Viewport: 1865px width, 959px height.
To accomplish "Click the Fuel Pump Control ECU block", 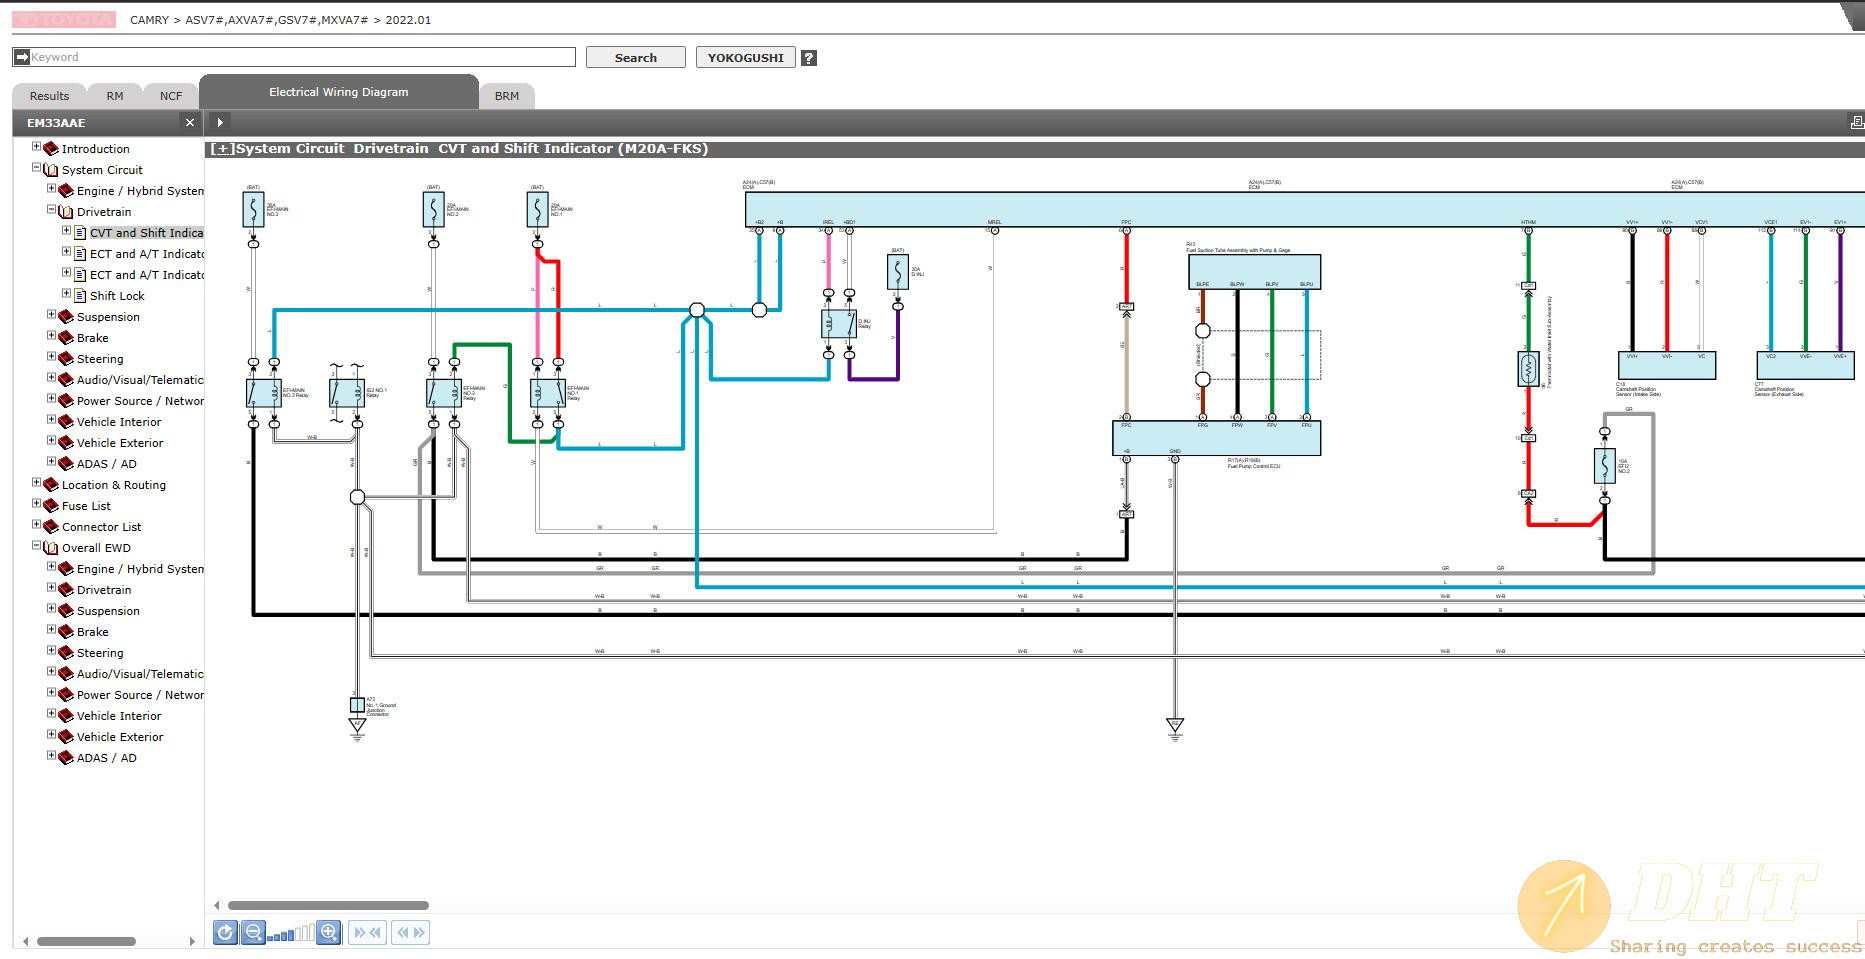I will click(x=1216, y=438).
